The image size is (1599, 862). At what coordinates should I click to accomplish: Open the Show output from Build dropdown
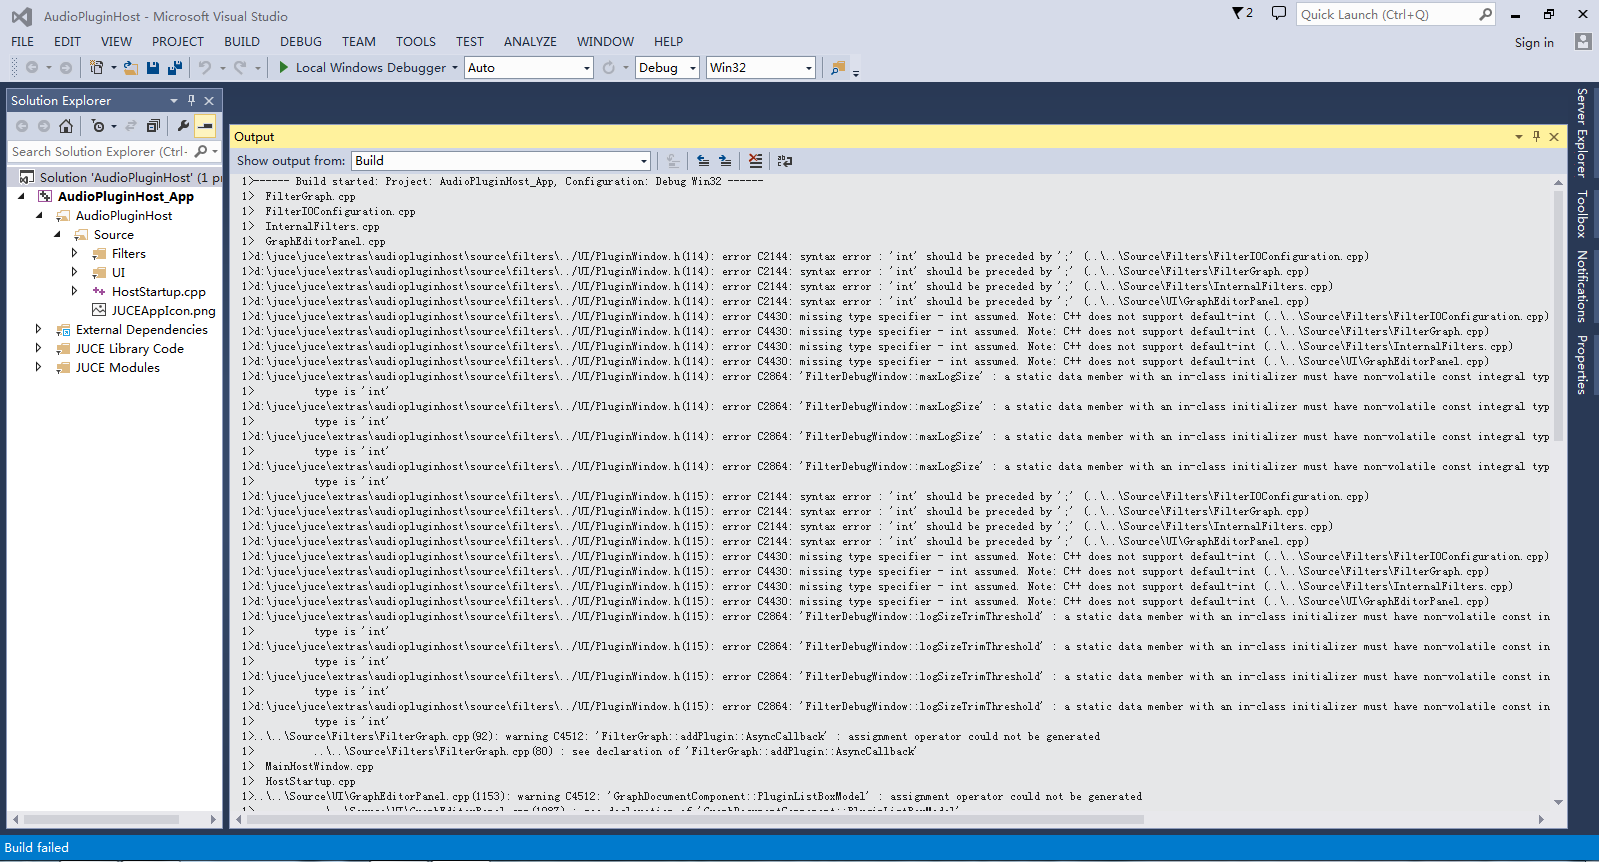(501, 160)
